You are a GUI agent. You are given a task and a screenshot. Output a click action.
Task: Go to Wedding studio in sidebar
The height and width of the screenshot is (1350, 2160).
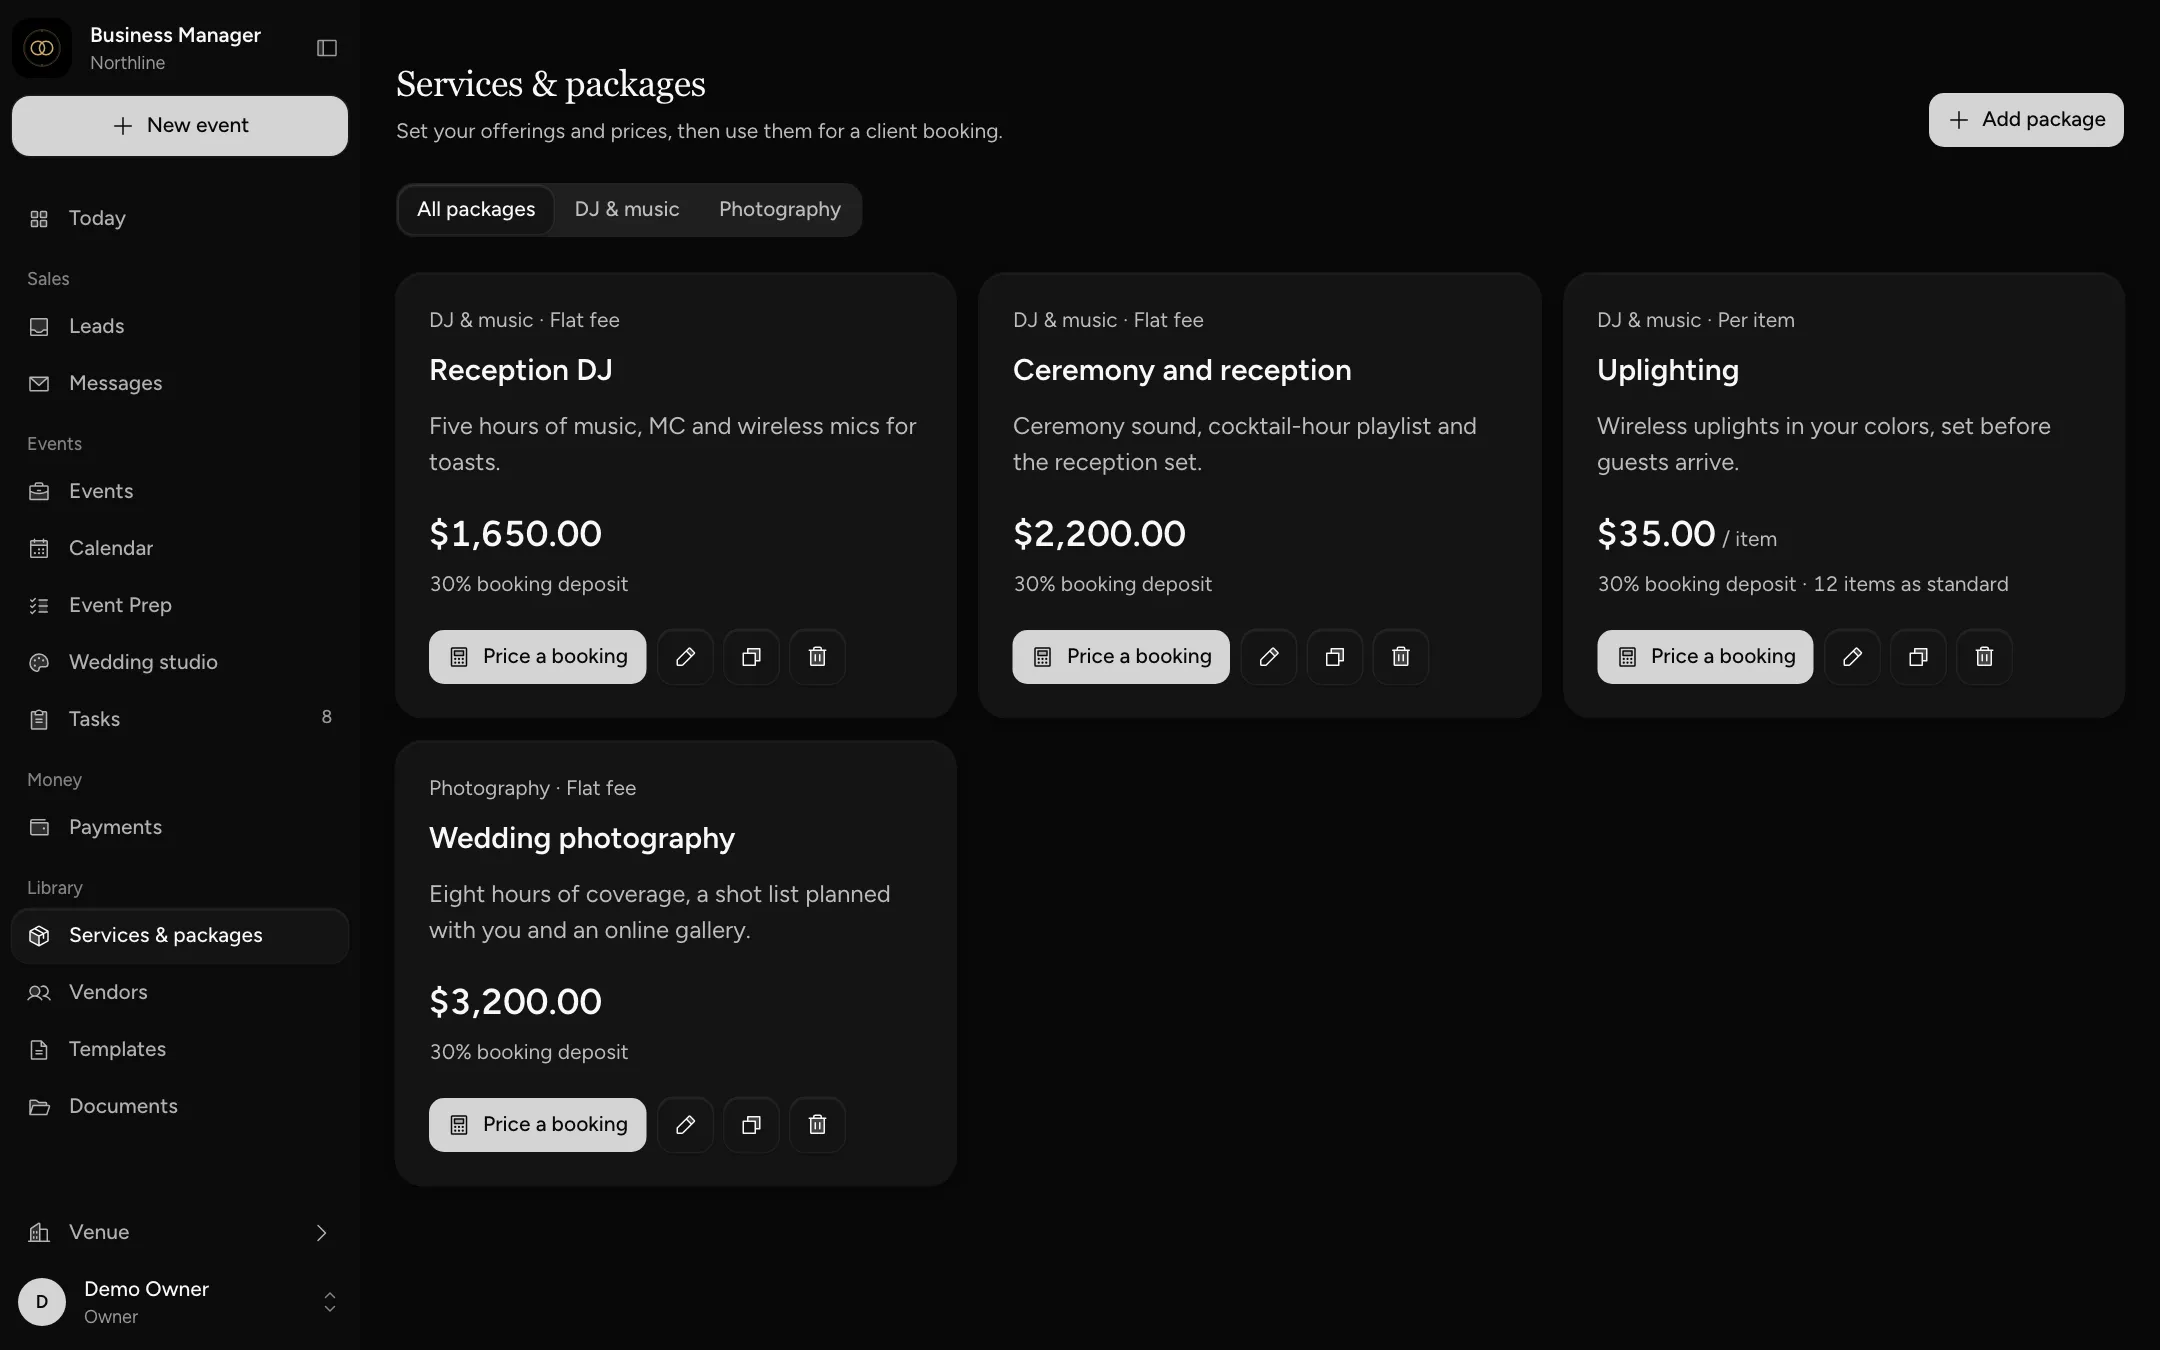[180, 662]
